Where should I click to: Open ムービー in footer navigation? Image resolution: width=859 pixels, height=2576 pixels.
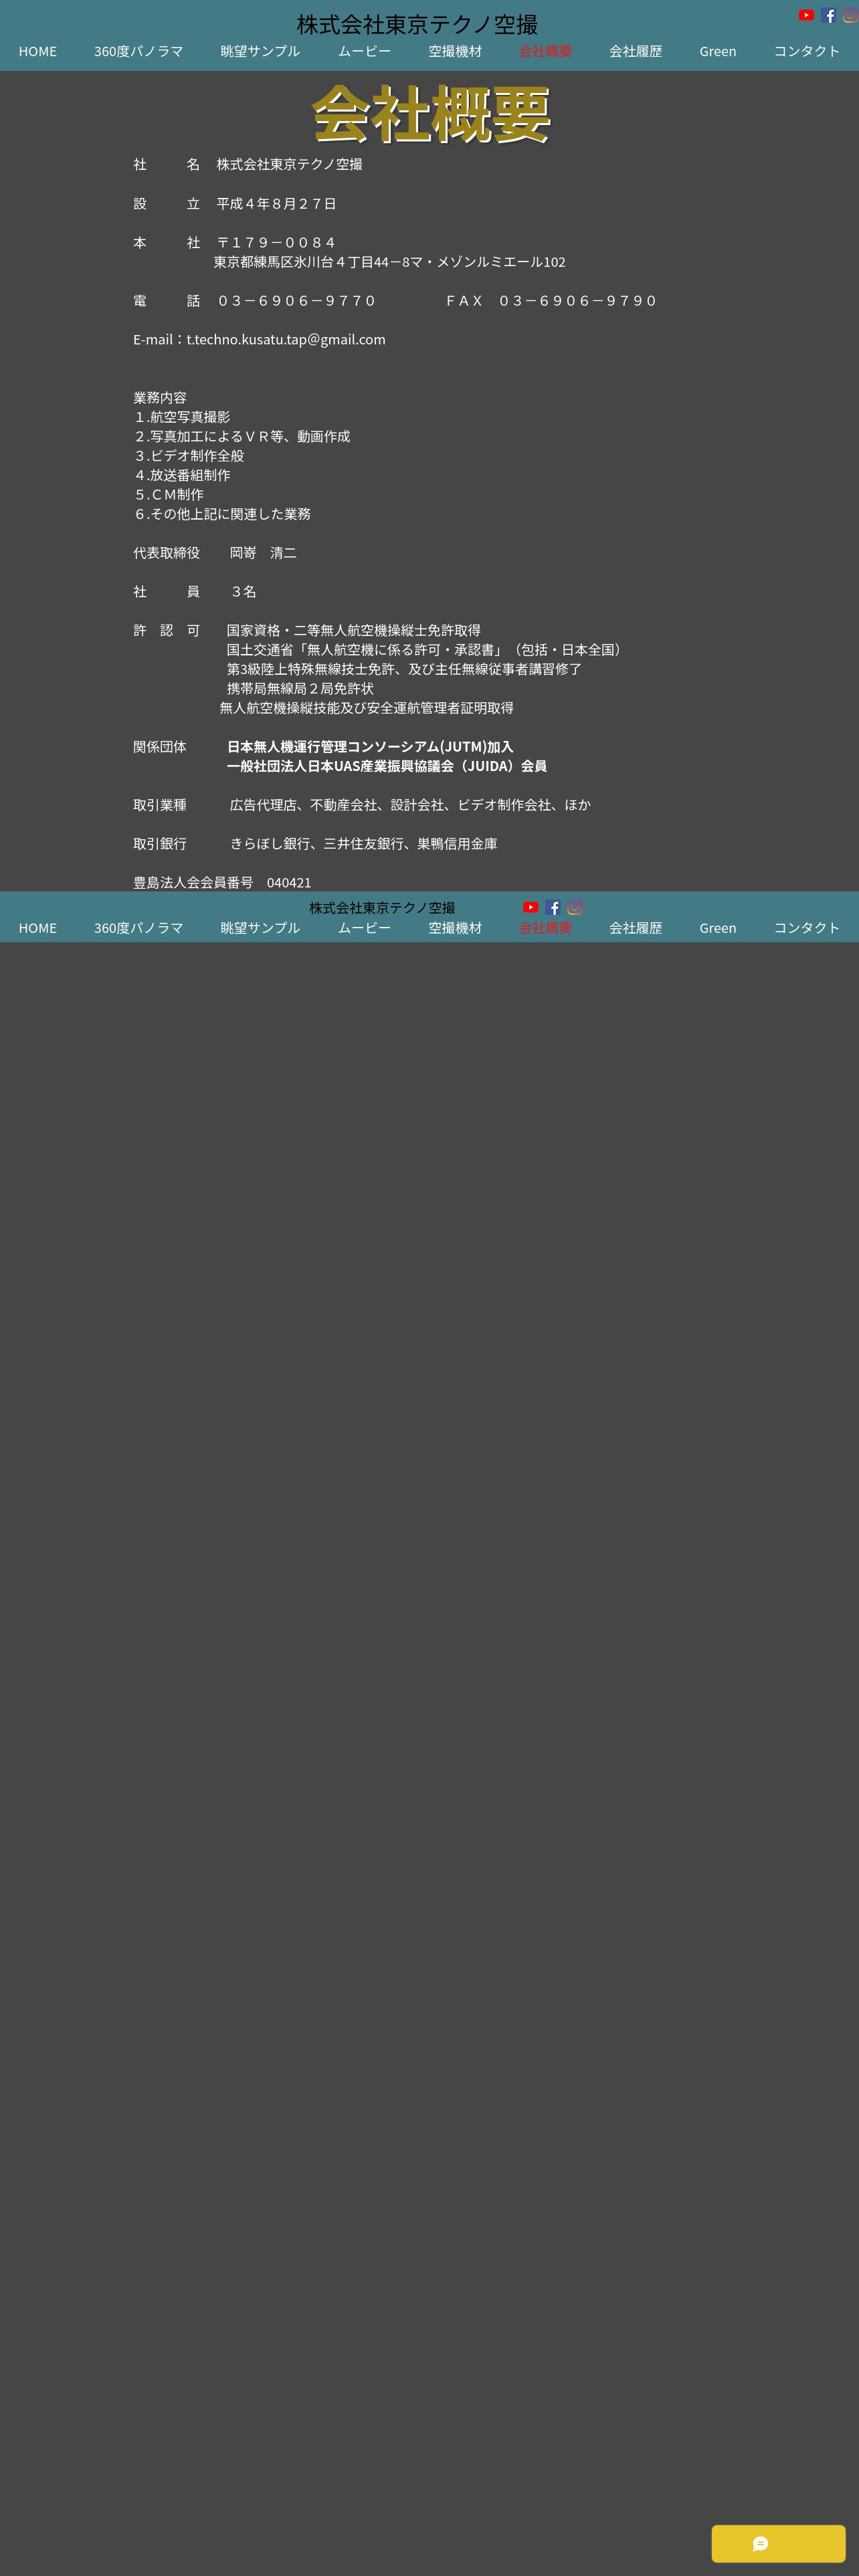click(x=364, y=928)
